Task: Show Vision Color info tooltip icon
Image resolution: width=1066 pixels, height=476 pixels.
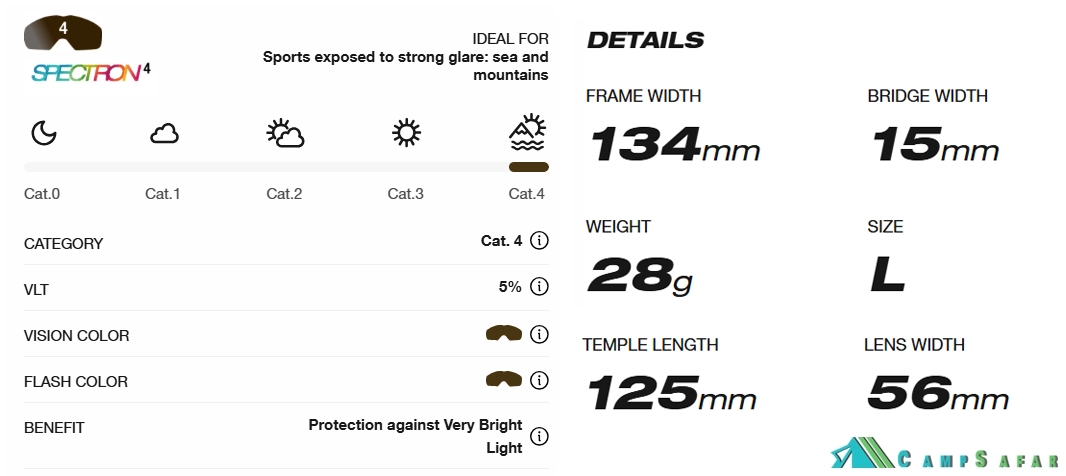Action: tap(539, 334)
